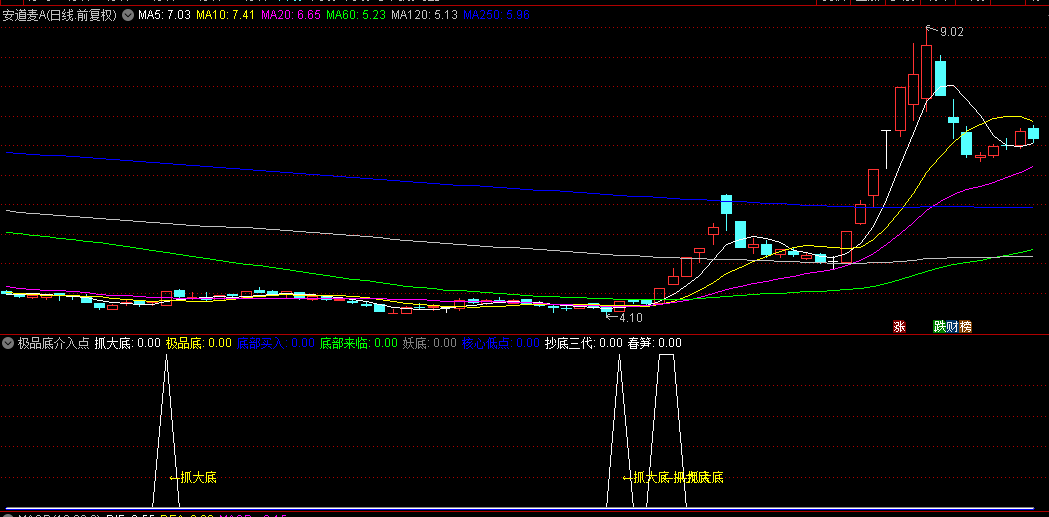The width and height of the screenshot is (1049, 517).
Task: Click the 抓大底: 0.00 indicator value
Action: (x=128, y=343)
